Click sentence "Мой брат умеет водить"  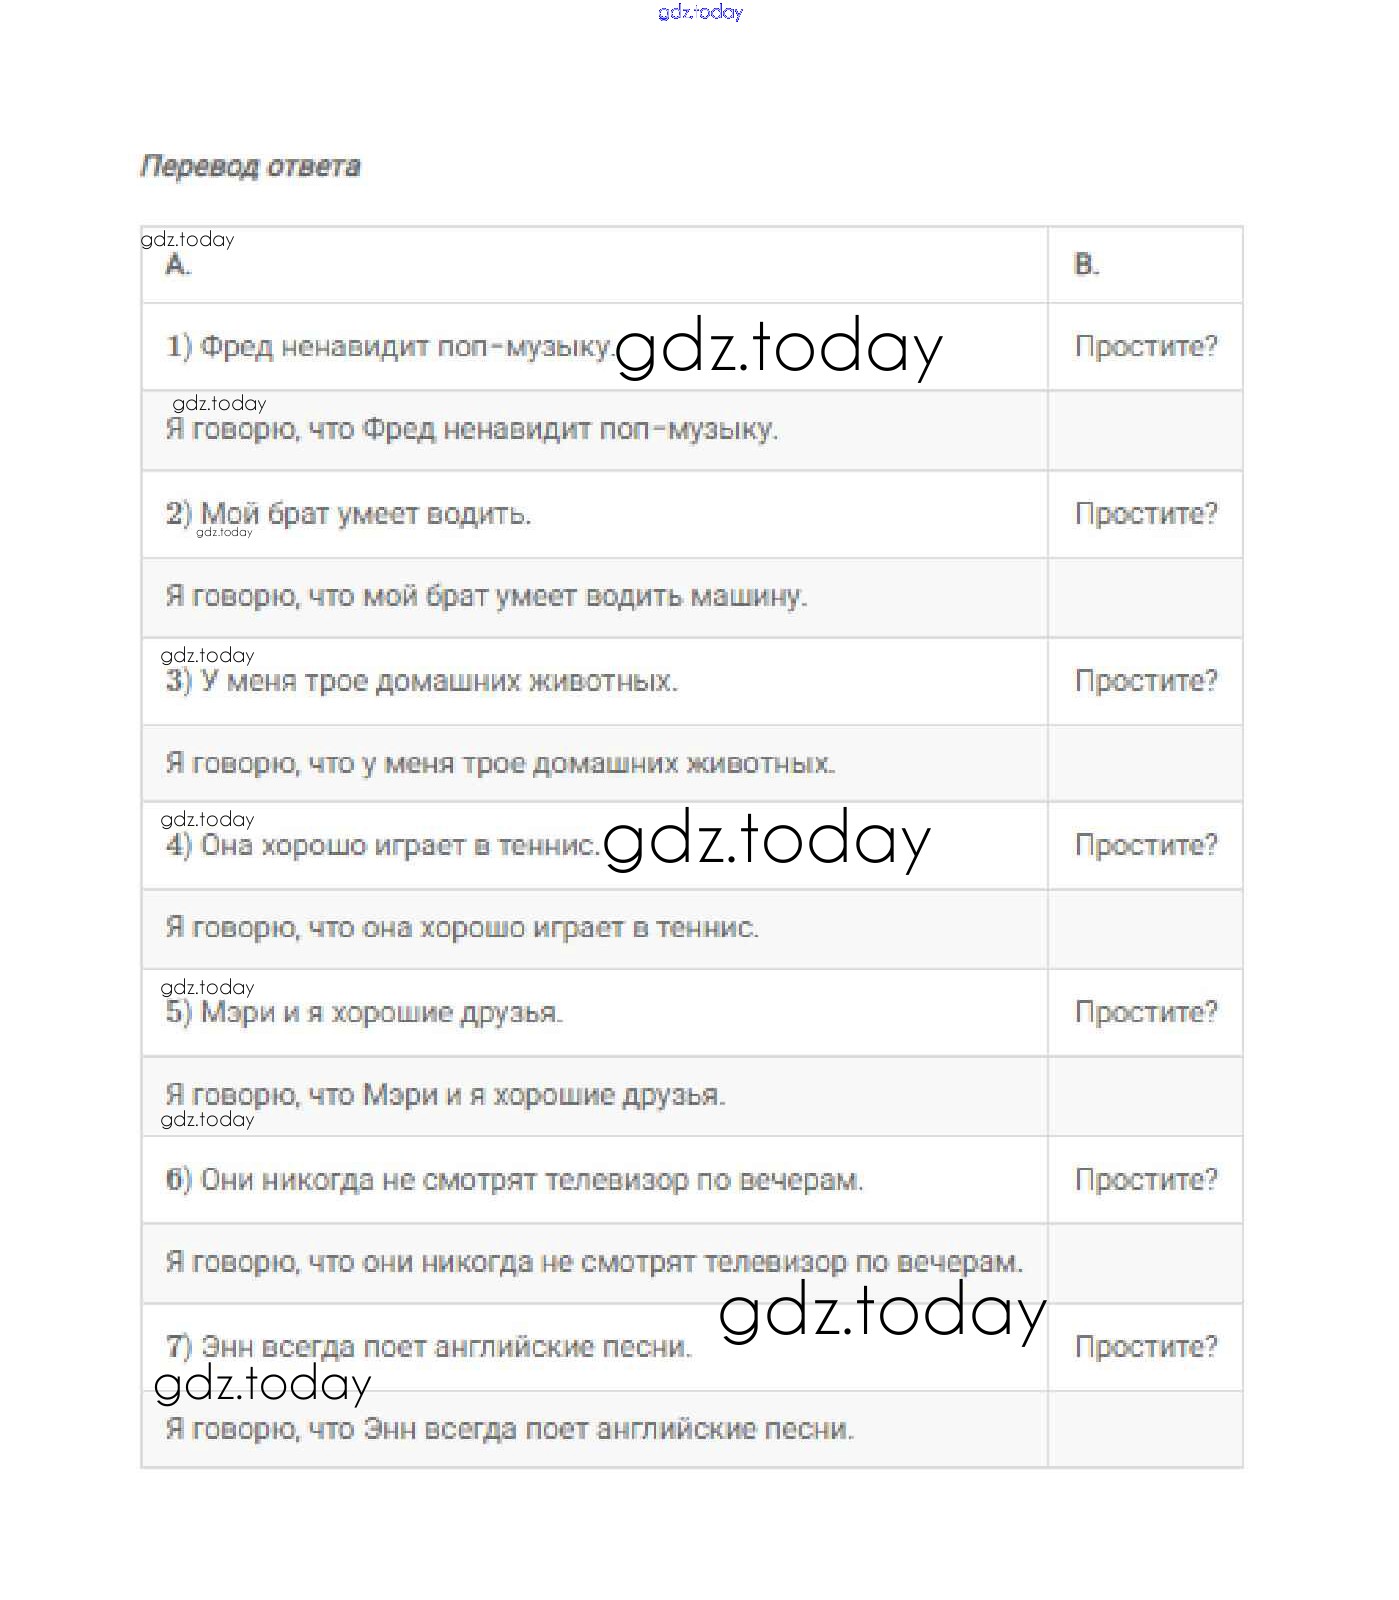pos(348,514)
